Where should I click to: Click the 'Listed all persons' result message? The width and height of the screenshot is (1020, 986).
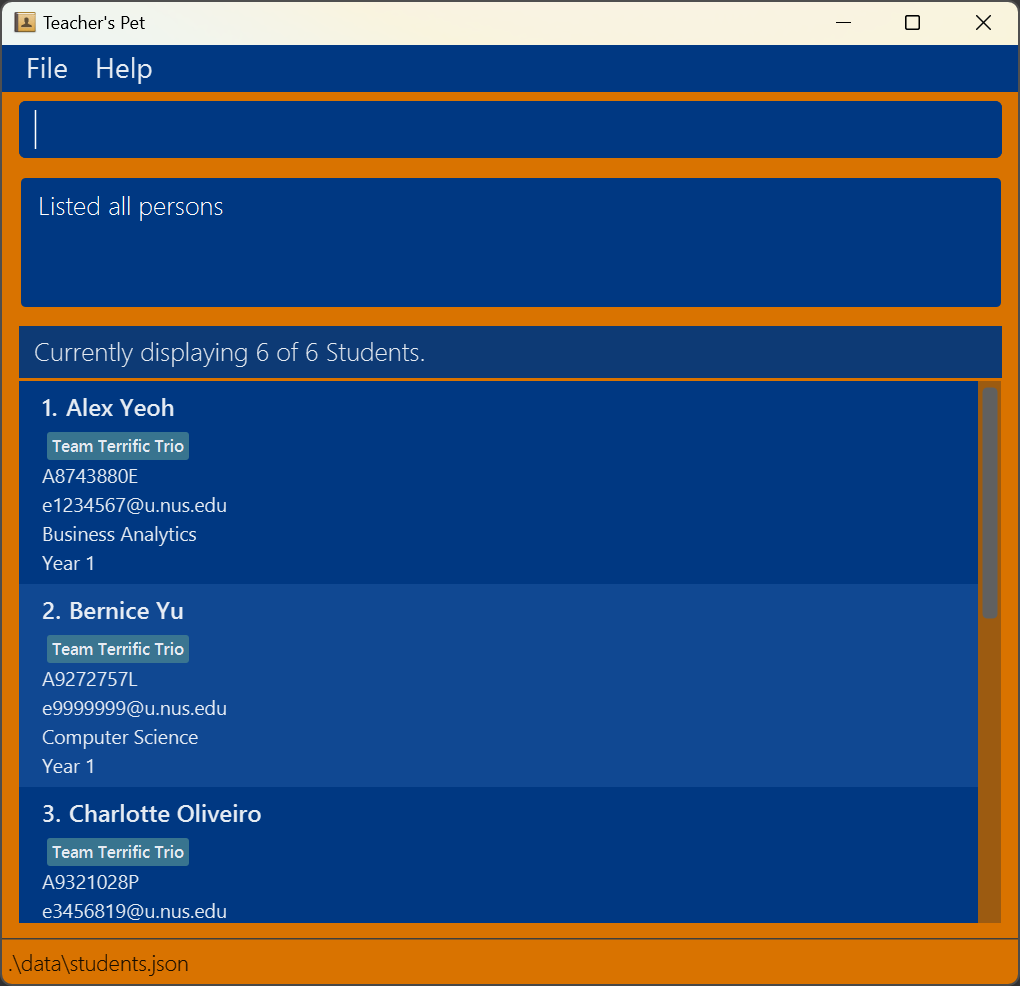click(130, 207)
